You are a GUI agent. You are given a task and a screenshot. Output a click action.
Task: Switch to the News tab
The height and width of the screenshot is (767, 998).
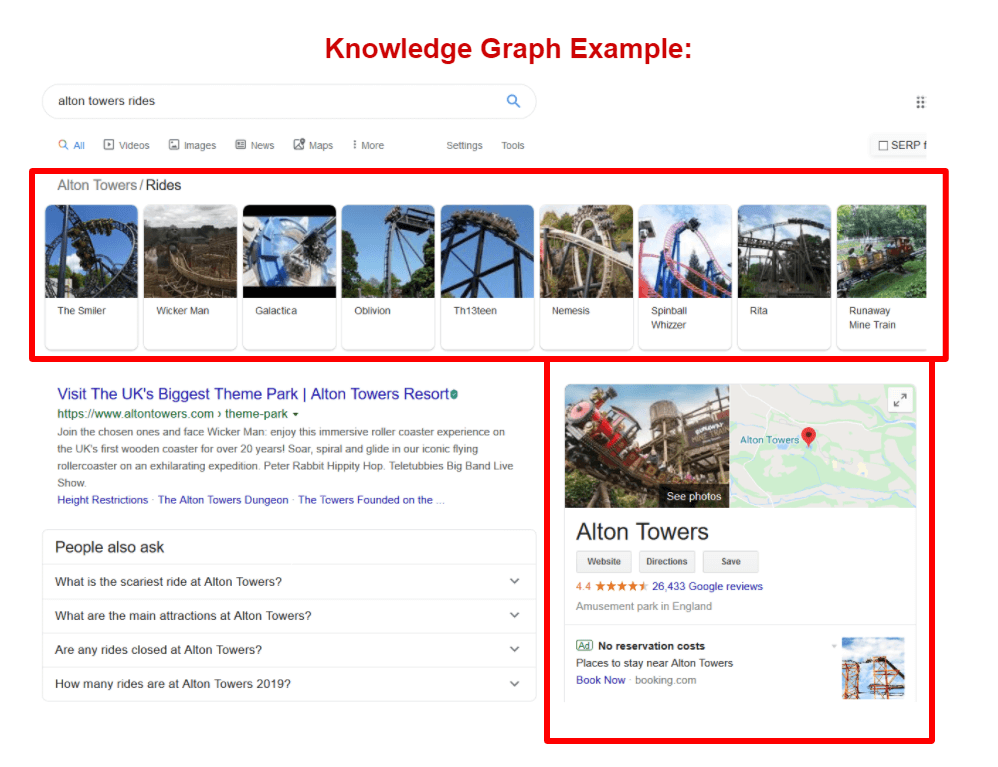[x=255, y=145]
